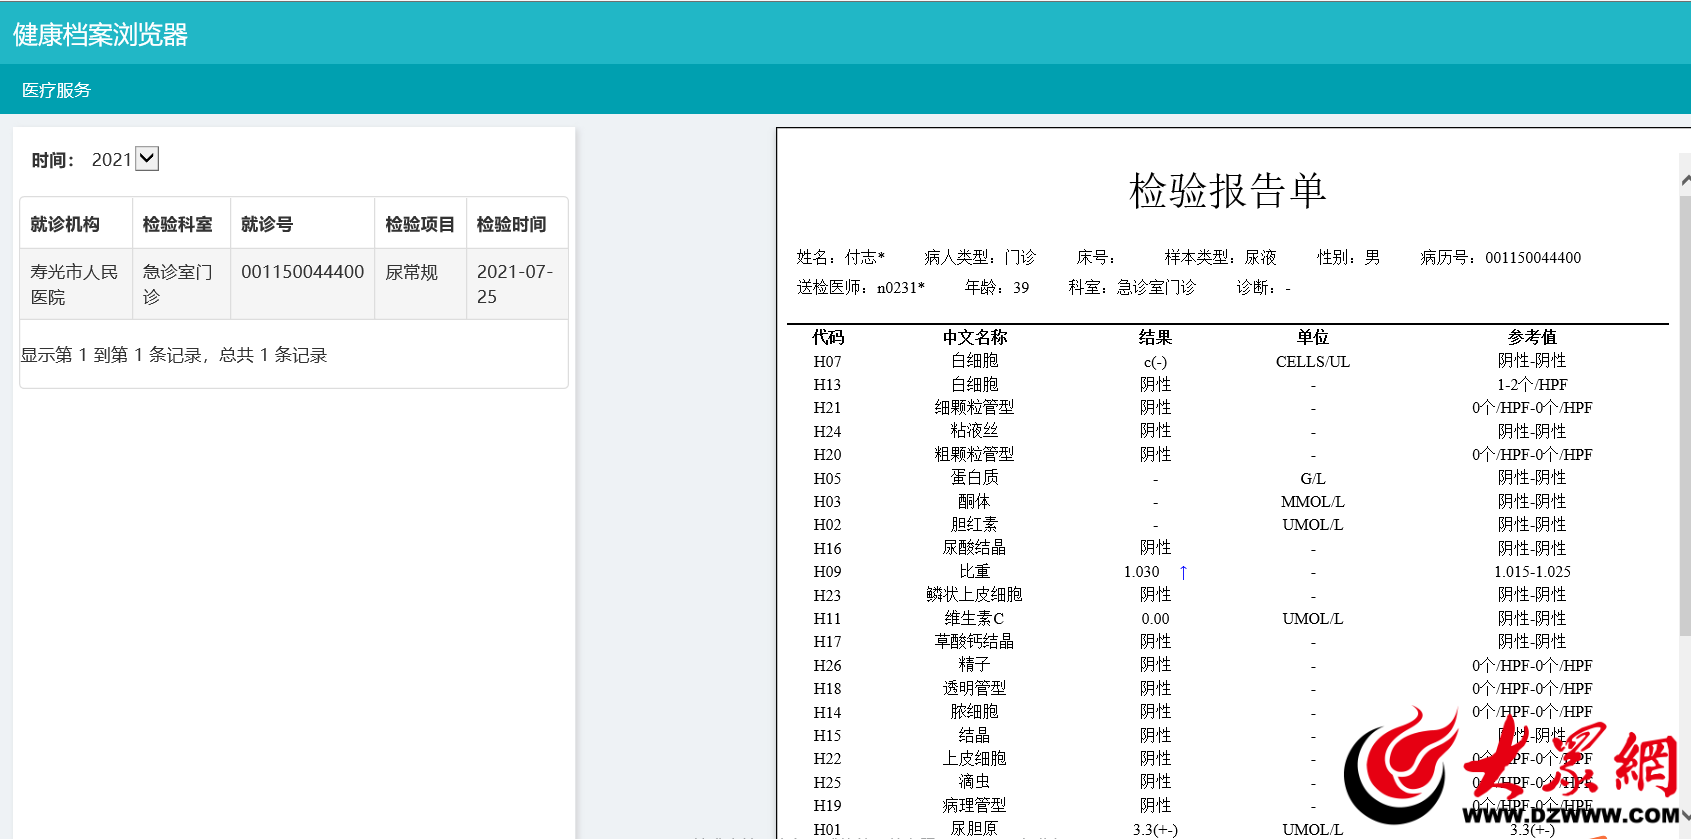This screenshot has width=1691, height=839.
Task: Select the 检验项目 column header
Action: coord(420,224)
